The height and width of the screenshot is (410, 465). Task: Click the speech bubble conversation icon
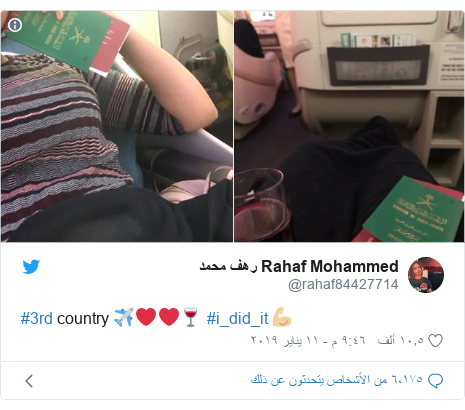click(x=435, y=380)
